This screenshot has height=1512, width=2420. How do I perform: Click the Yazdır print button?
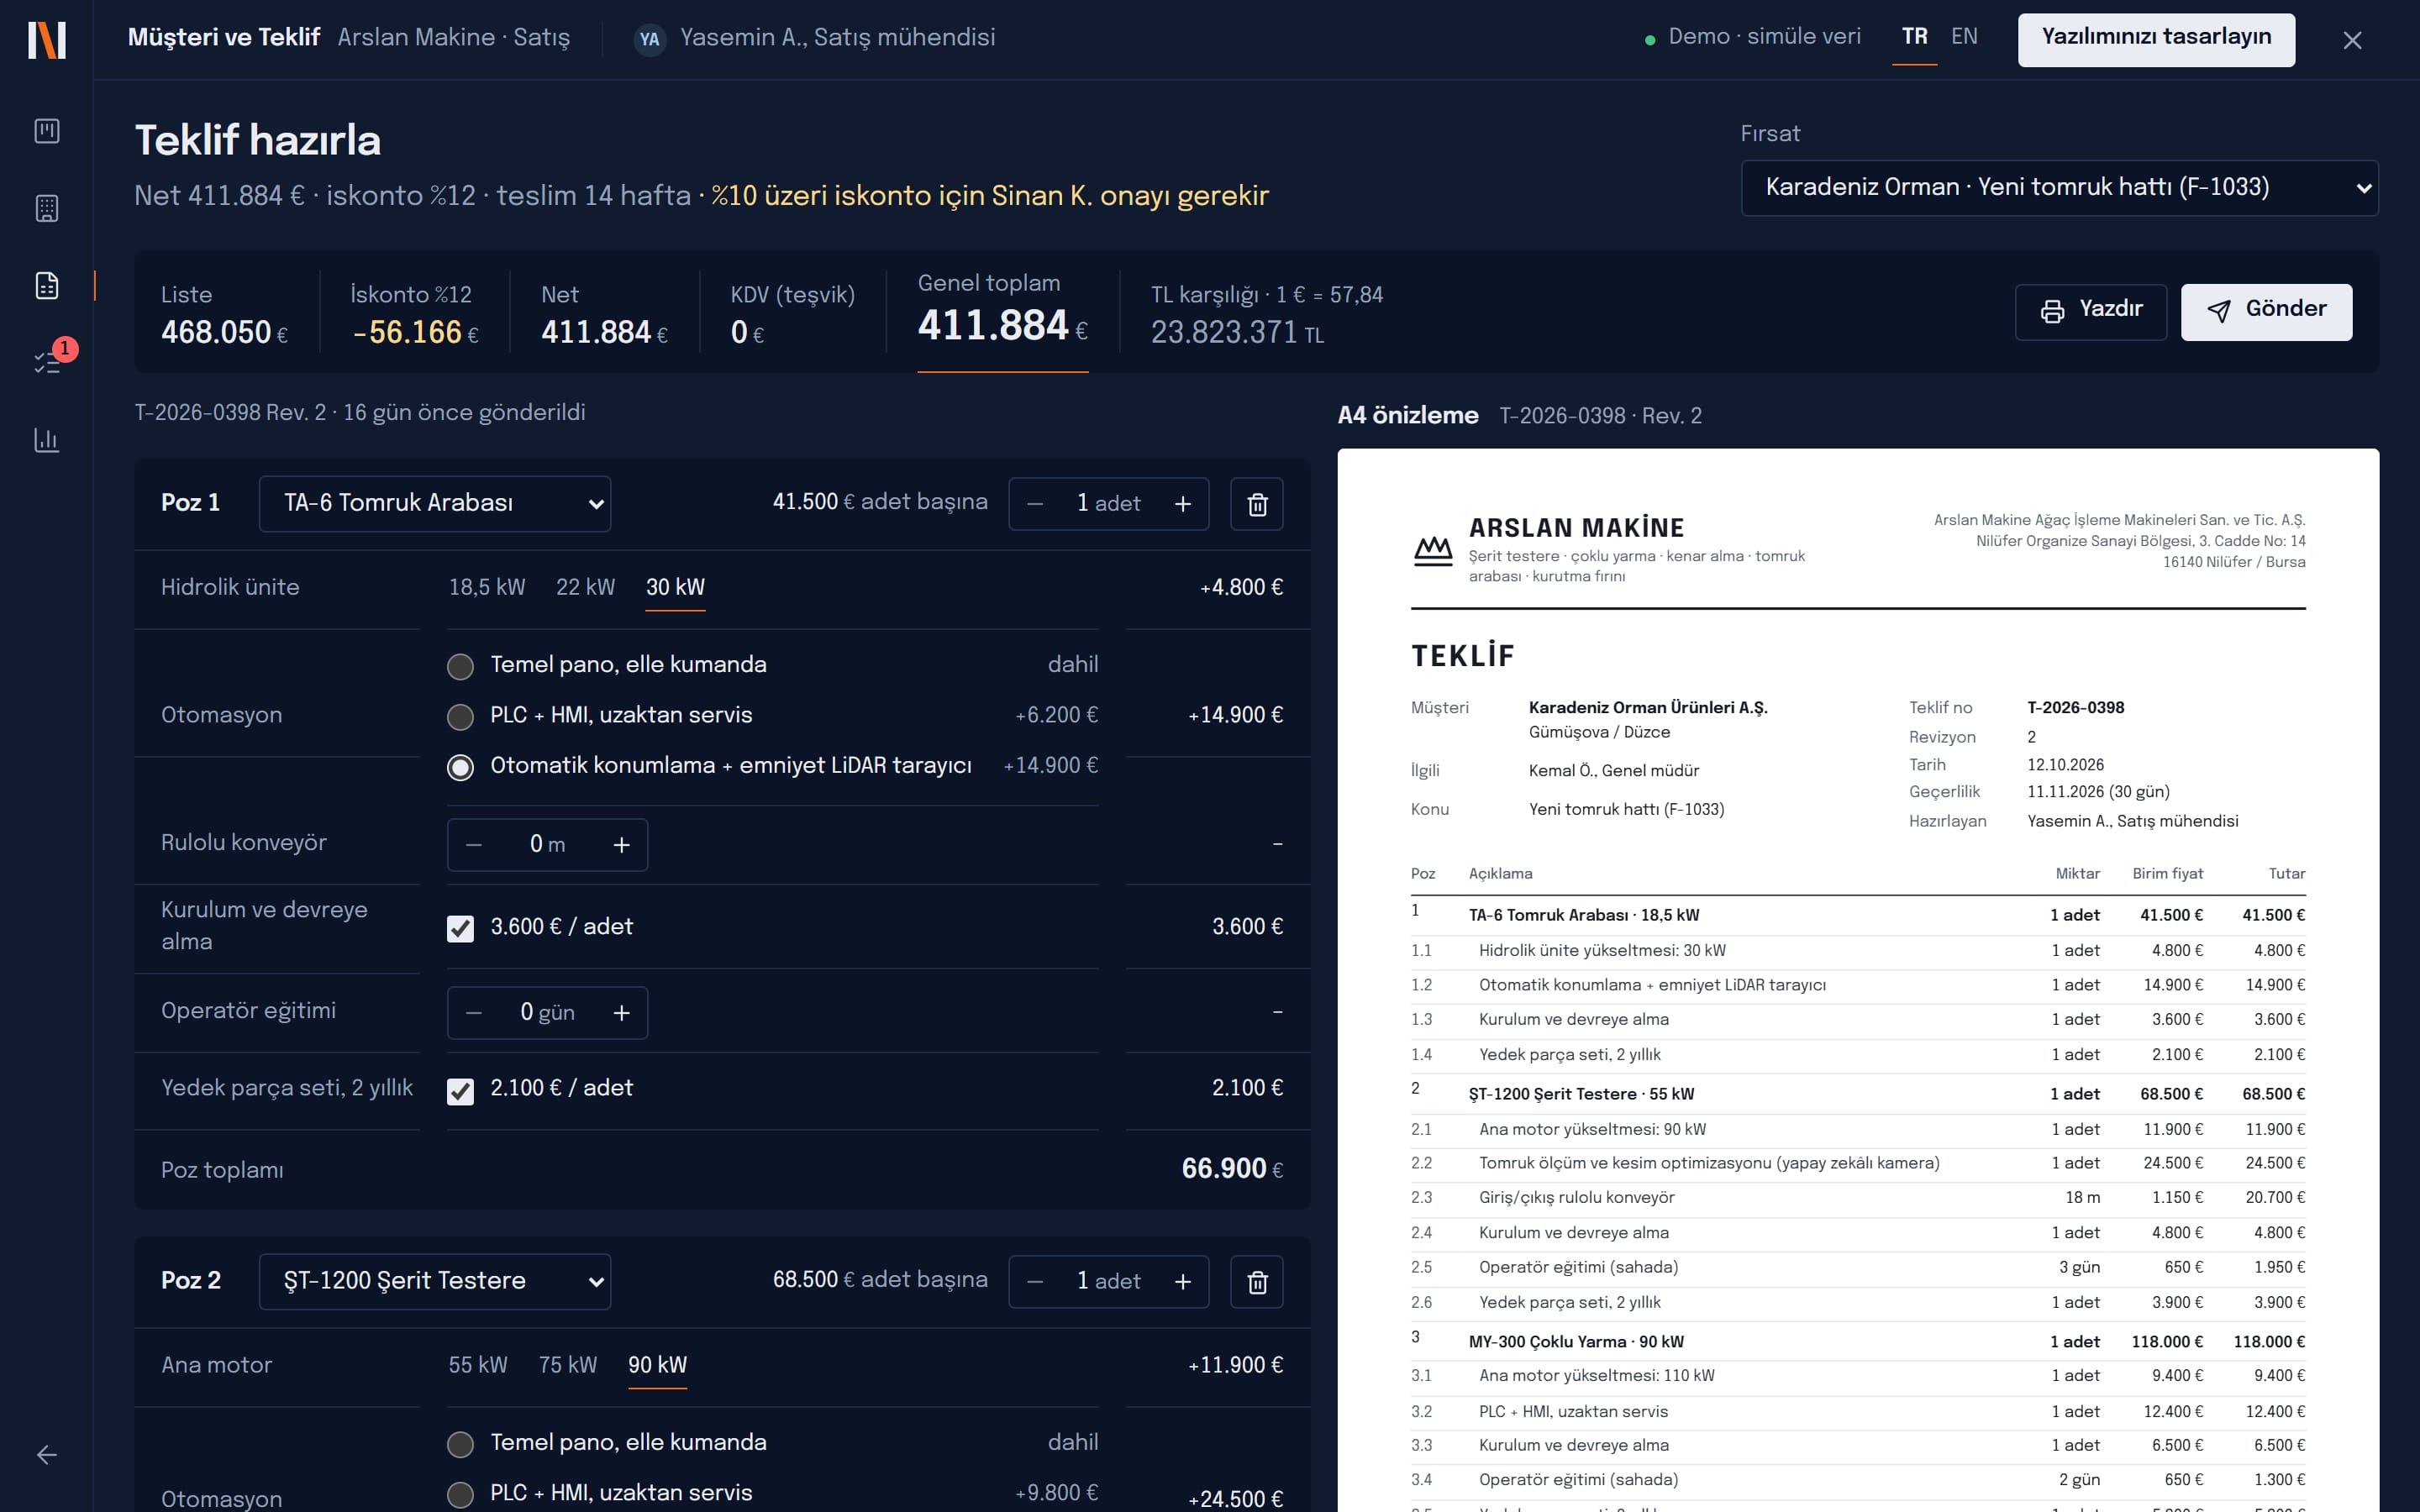(2090, 312)
